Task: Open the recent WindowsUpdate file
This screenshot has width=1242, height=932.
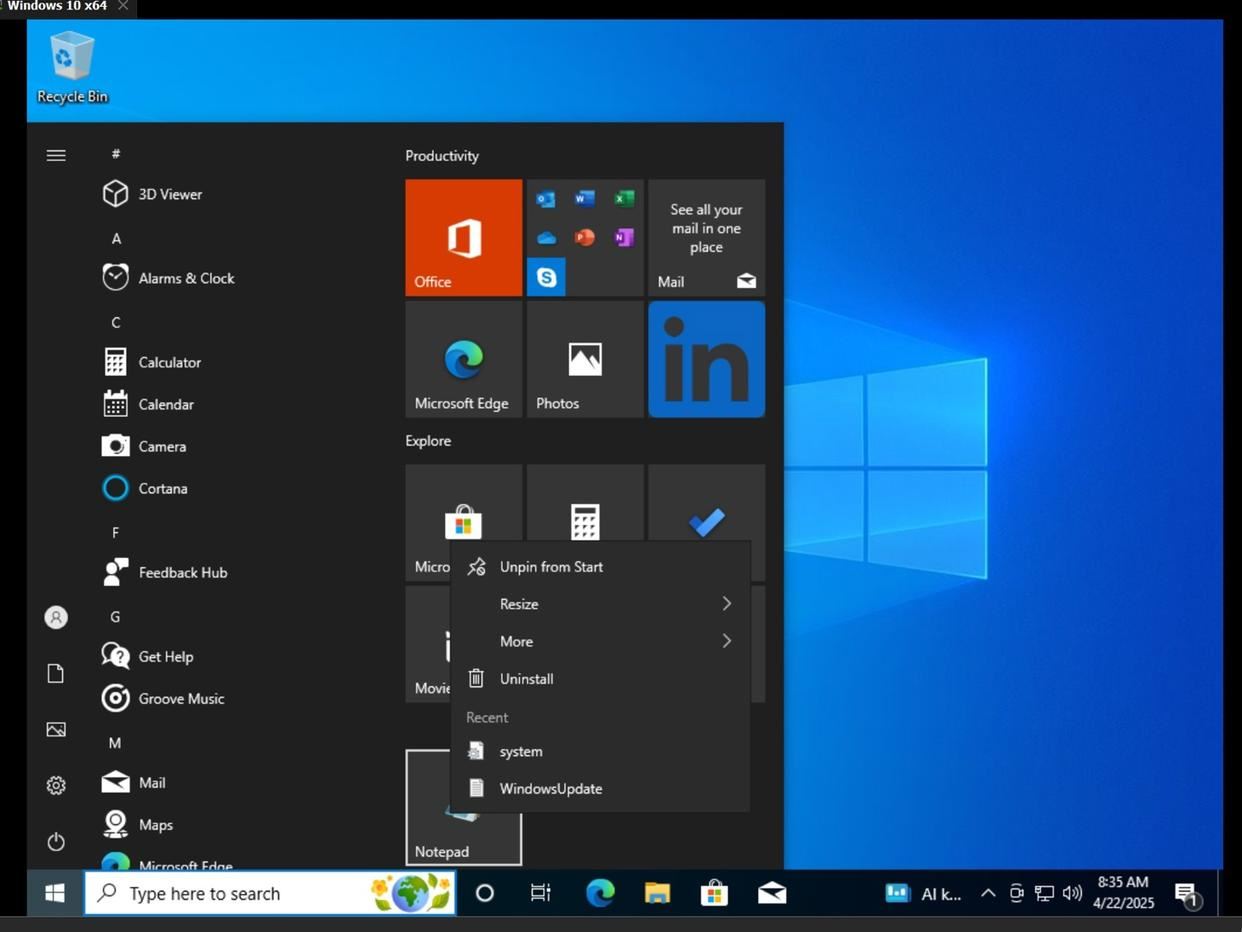Action: 551,788
